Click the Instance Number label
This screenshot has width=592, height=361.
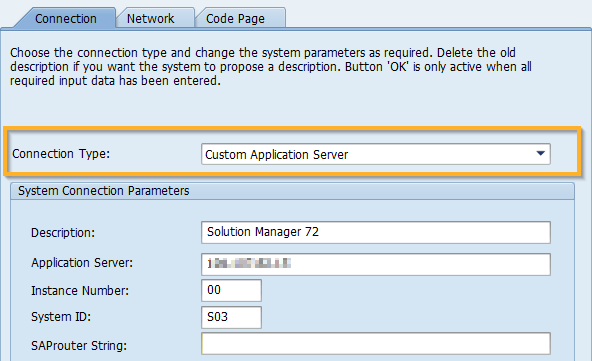[x=80, y=290]
